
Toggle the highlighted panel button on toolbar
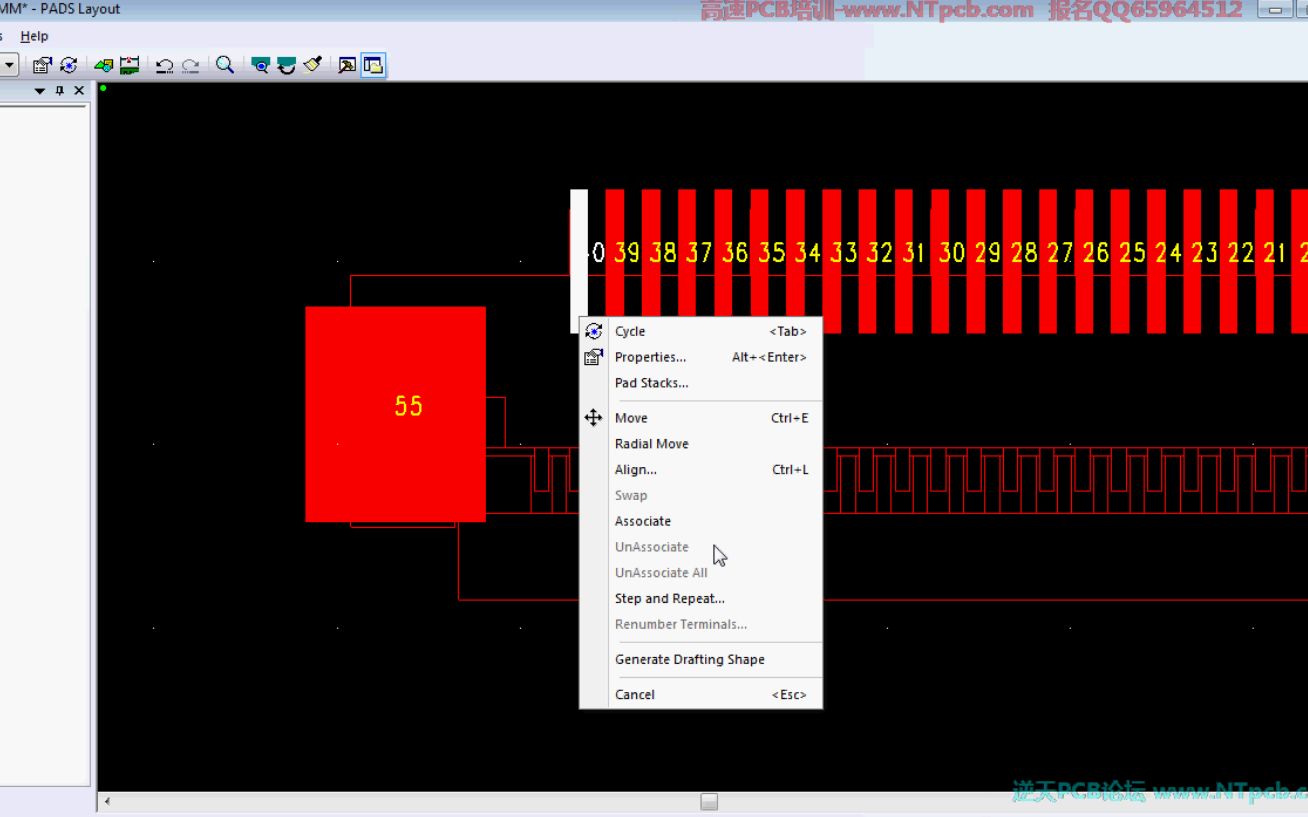coord(373,64)
